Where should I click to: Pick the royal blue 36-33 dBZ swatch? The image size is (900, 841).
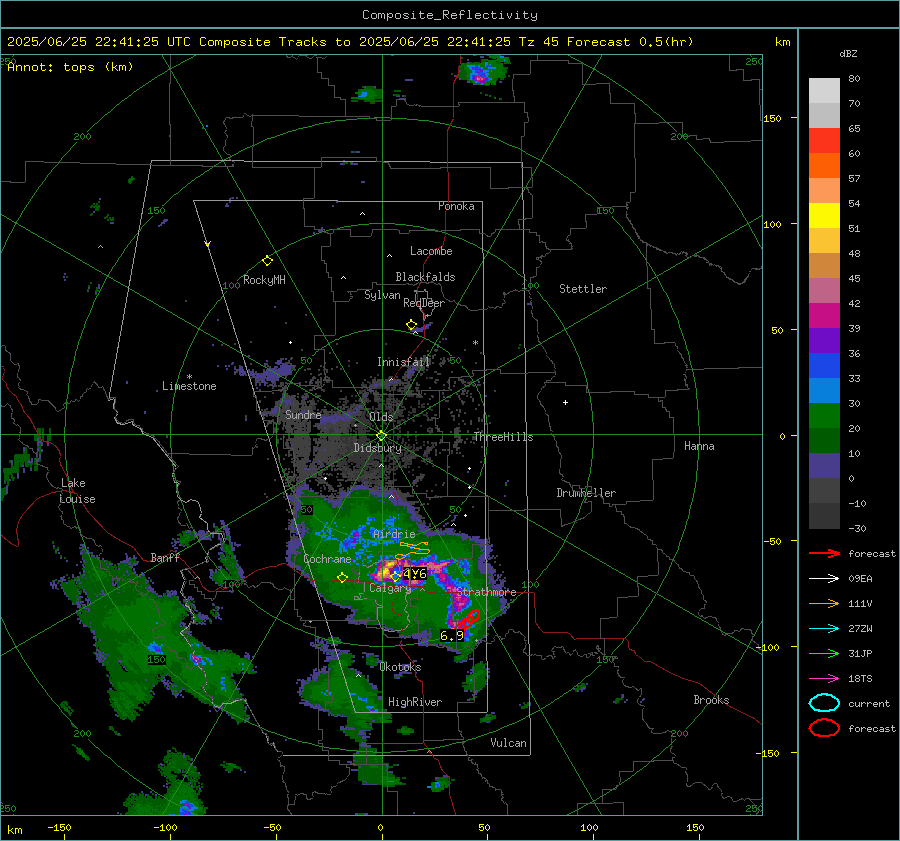(824, 366)
